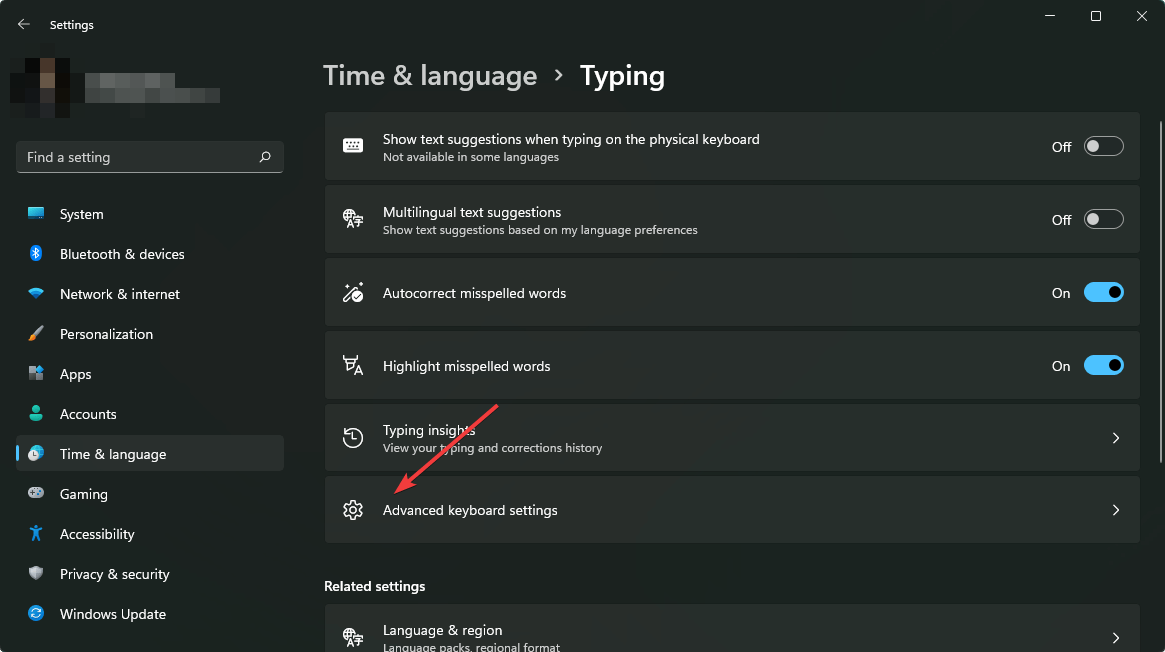Toggle text suggestions on physical keyboard
The image size is (1165, 652).
coord(1103,146)
